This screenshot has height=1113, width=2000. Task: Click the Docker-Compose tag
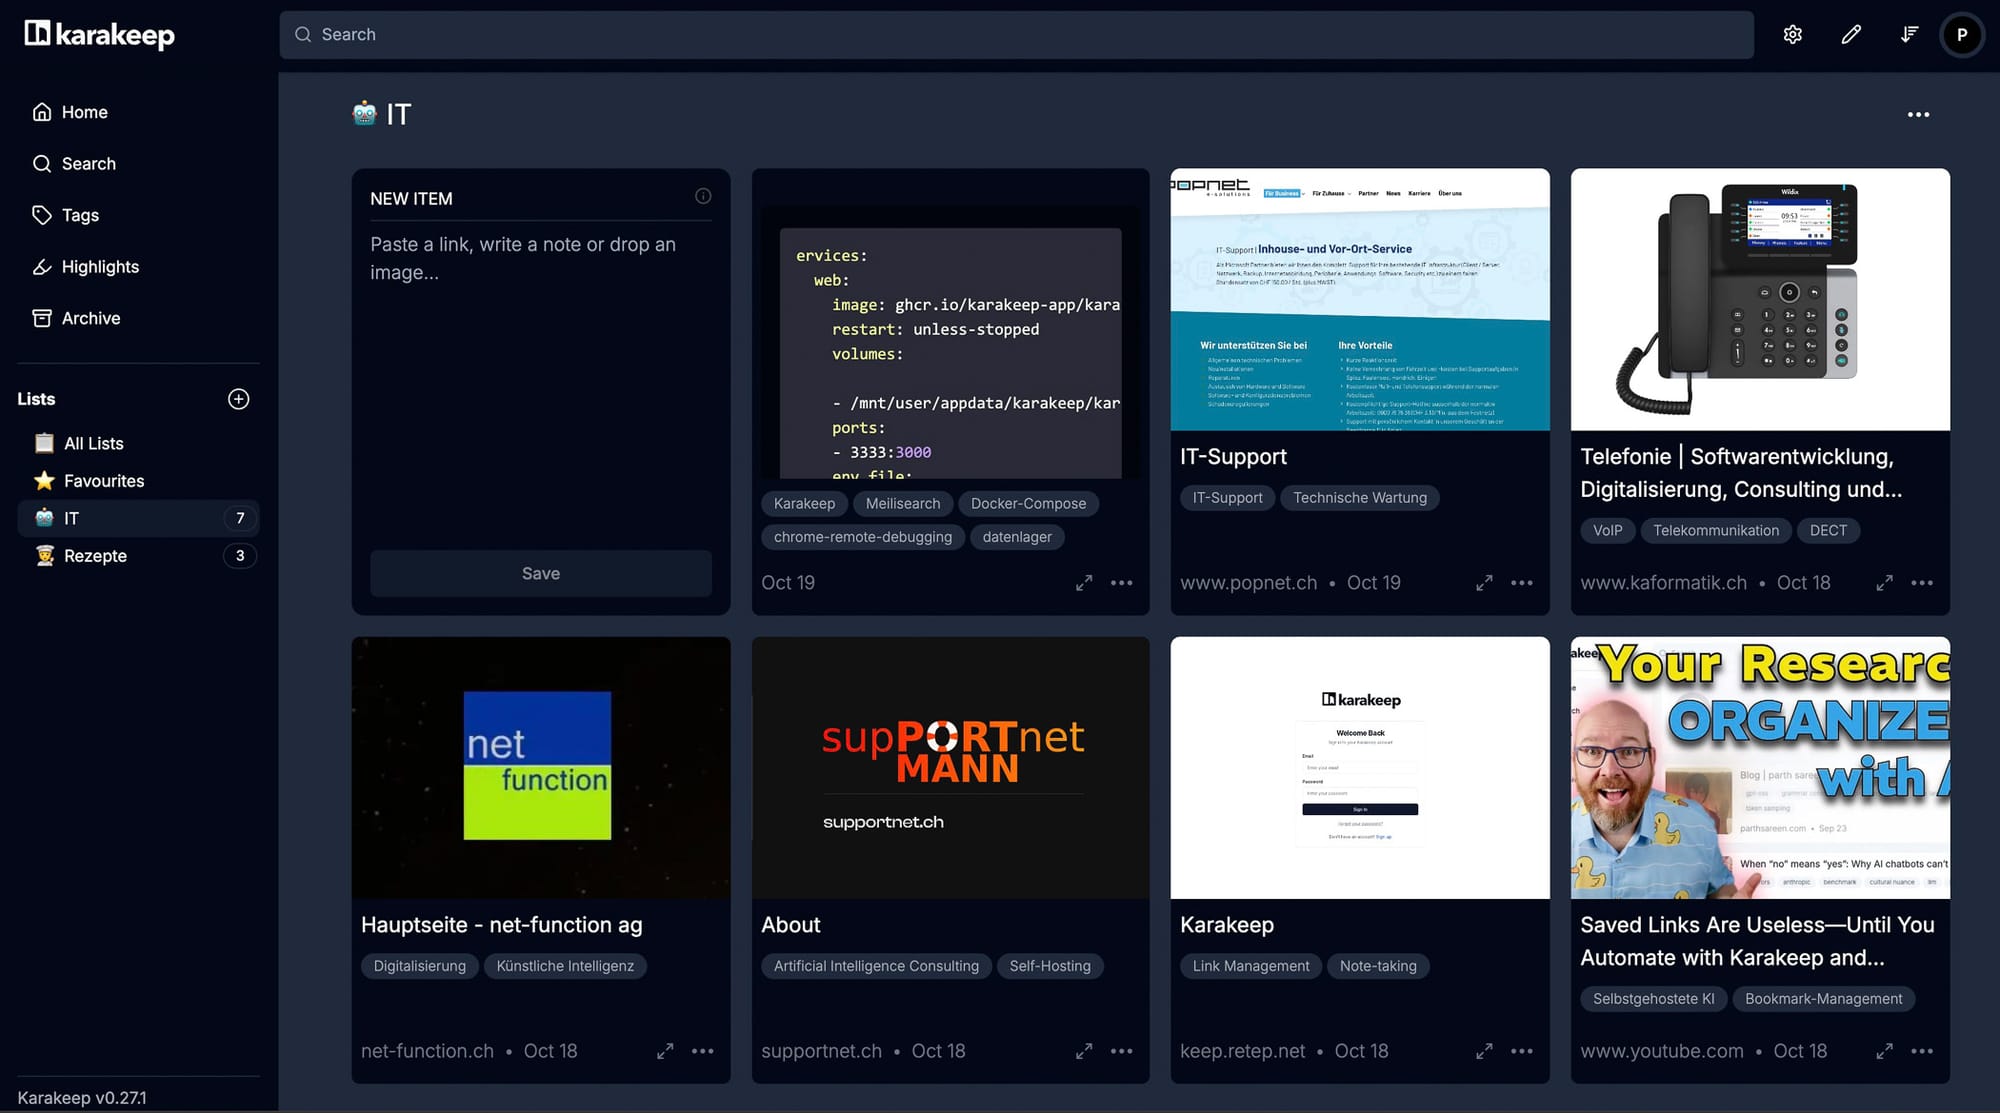1028,504
